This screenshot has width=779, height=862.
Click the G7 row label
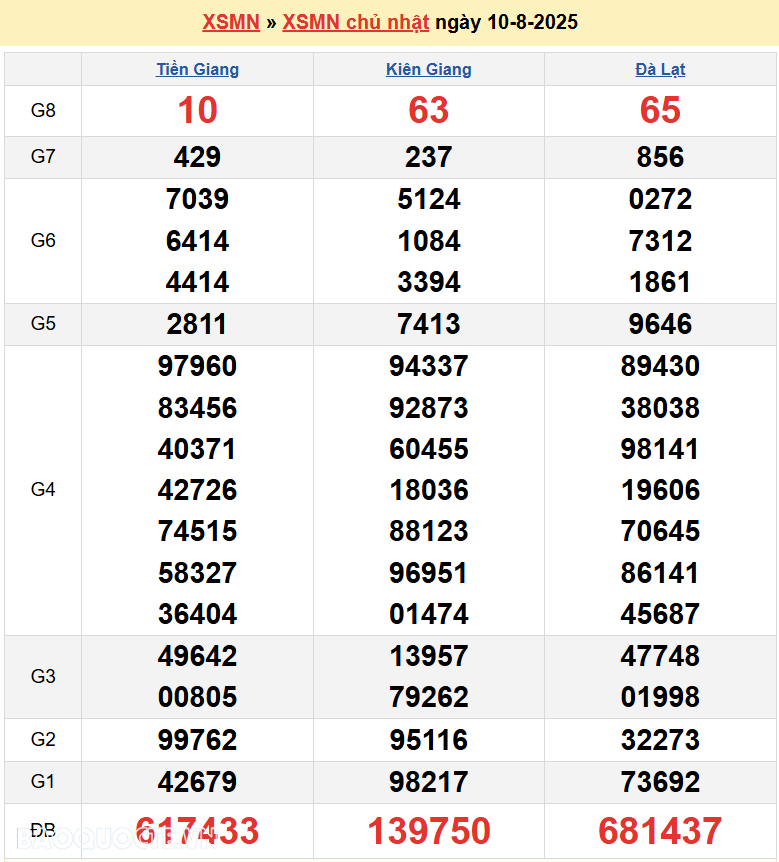tap(43, 157)
